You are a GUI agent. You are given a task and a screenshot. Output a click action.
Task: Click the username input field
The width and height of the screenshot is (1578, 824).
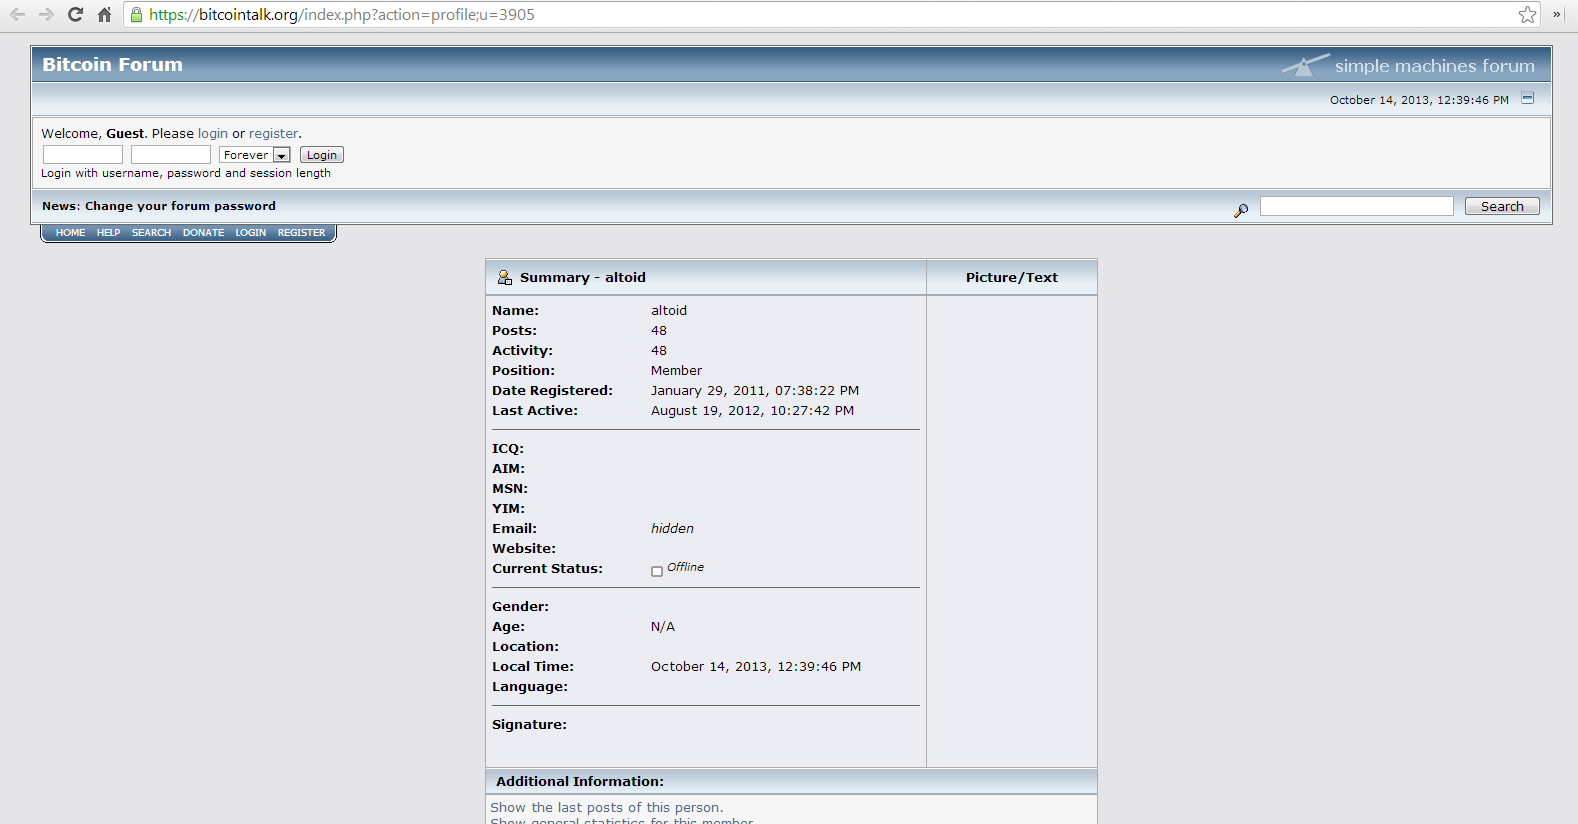(x=83, y=154)
